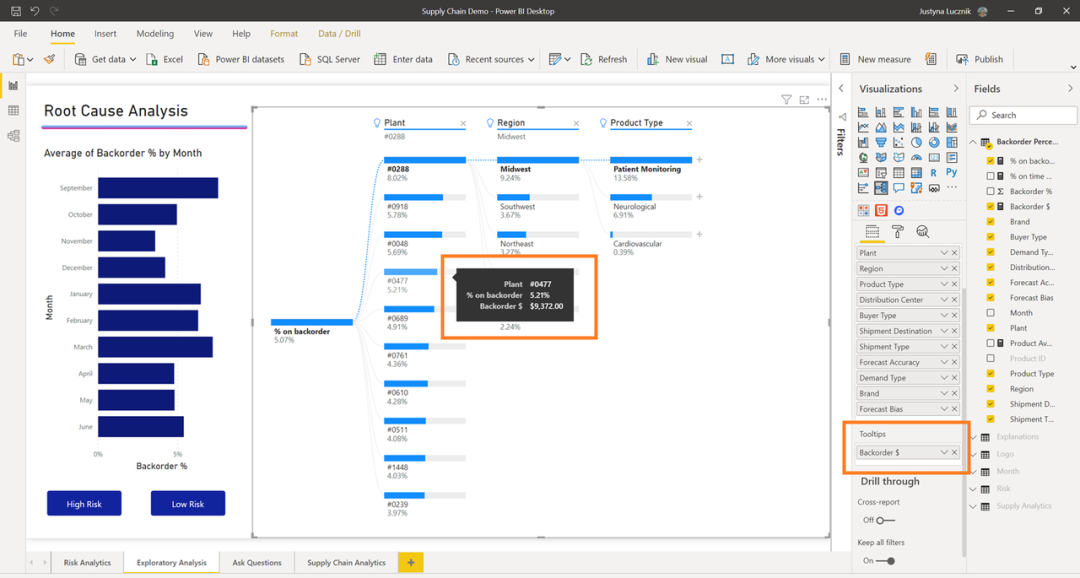
Task: Select the Decomposition tree visual icon
Action: click(881, 187)
